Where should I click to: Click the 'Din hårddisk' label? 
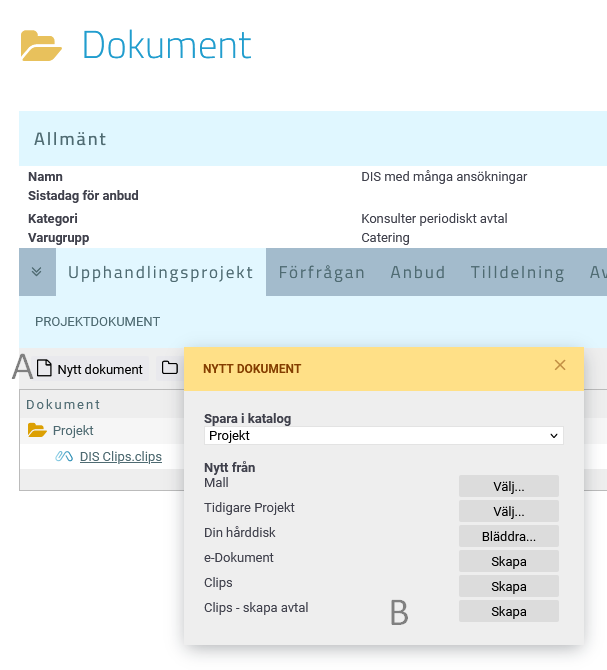coord(240,532)
